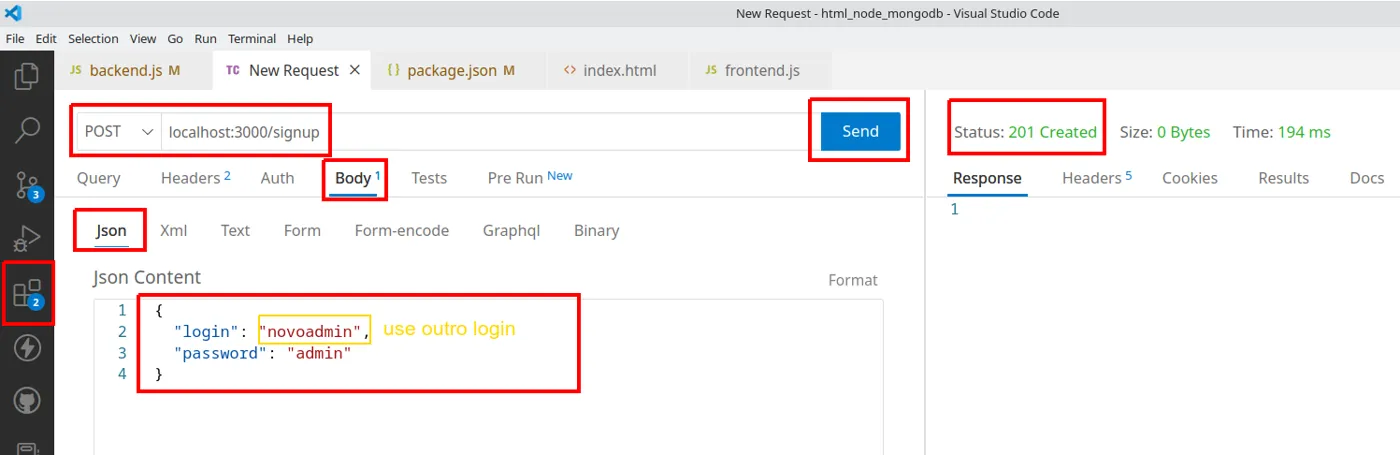Image resolution: width=1400 pixels, height=455 pixels.
Task: Switch to package.json editor tab
Action: click(460, 70)
